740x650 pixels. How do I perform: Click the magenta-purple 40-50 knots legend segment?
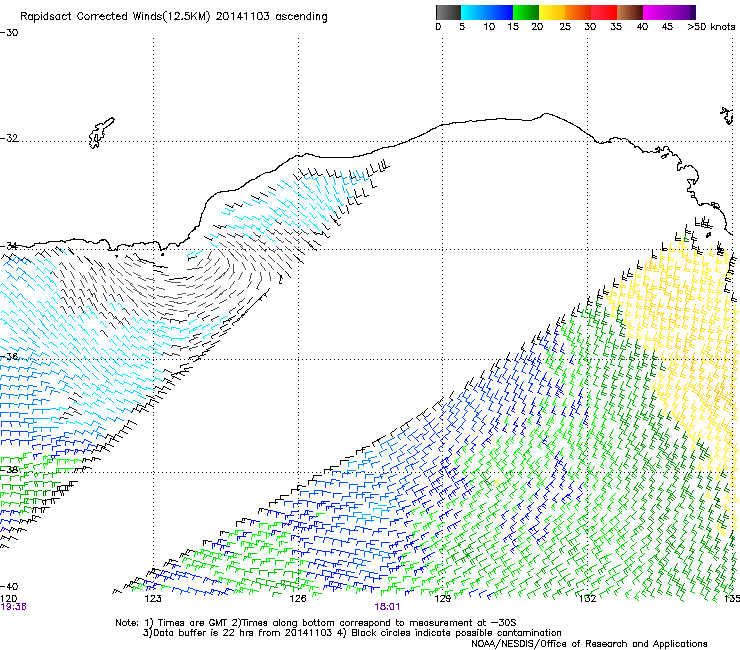(669, 12)
